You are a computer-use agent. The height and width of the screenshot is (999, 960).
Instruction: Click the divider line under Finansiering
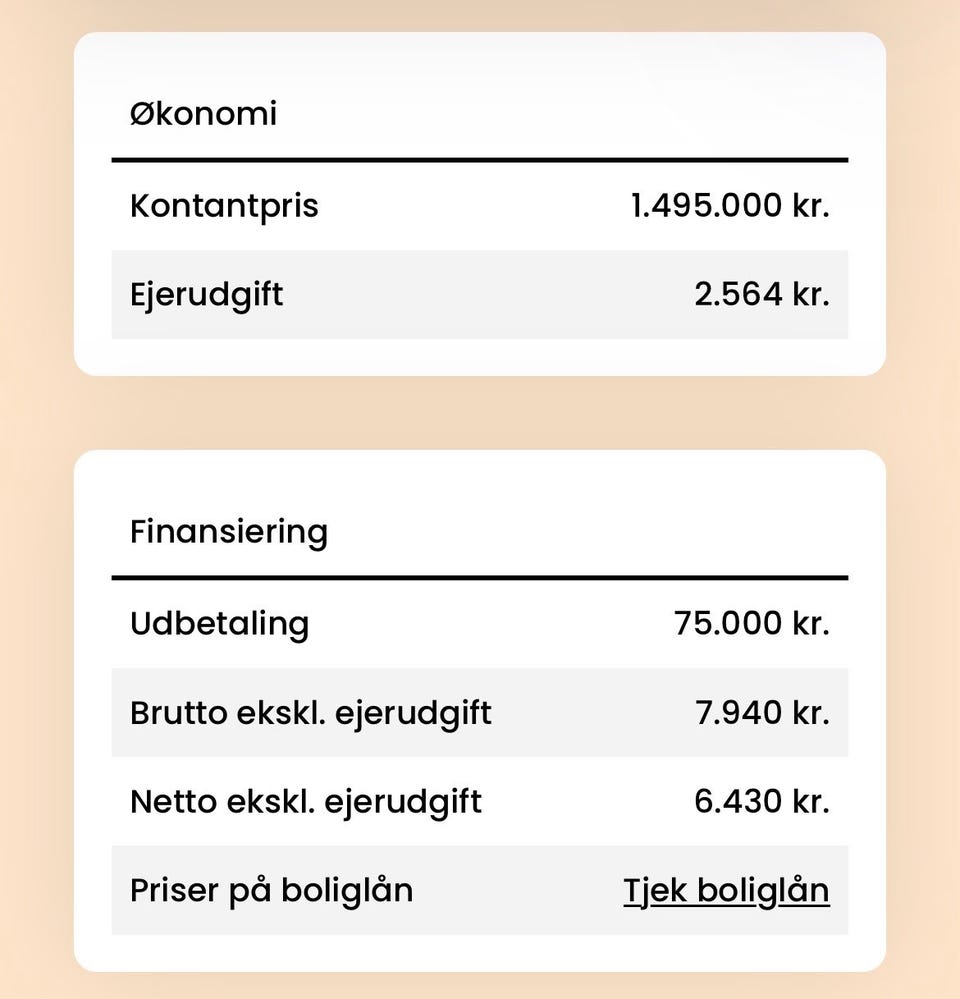[x=480, y=578]
